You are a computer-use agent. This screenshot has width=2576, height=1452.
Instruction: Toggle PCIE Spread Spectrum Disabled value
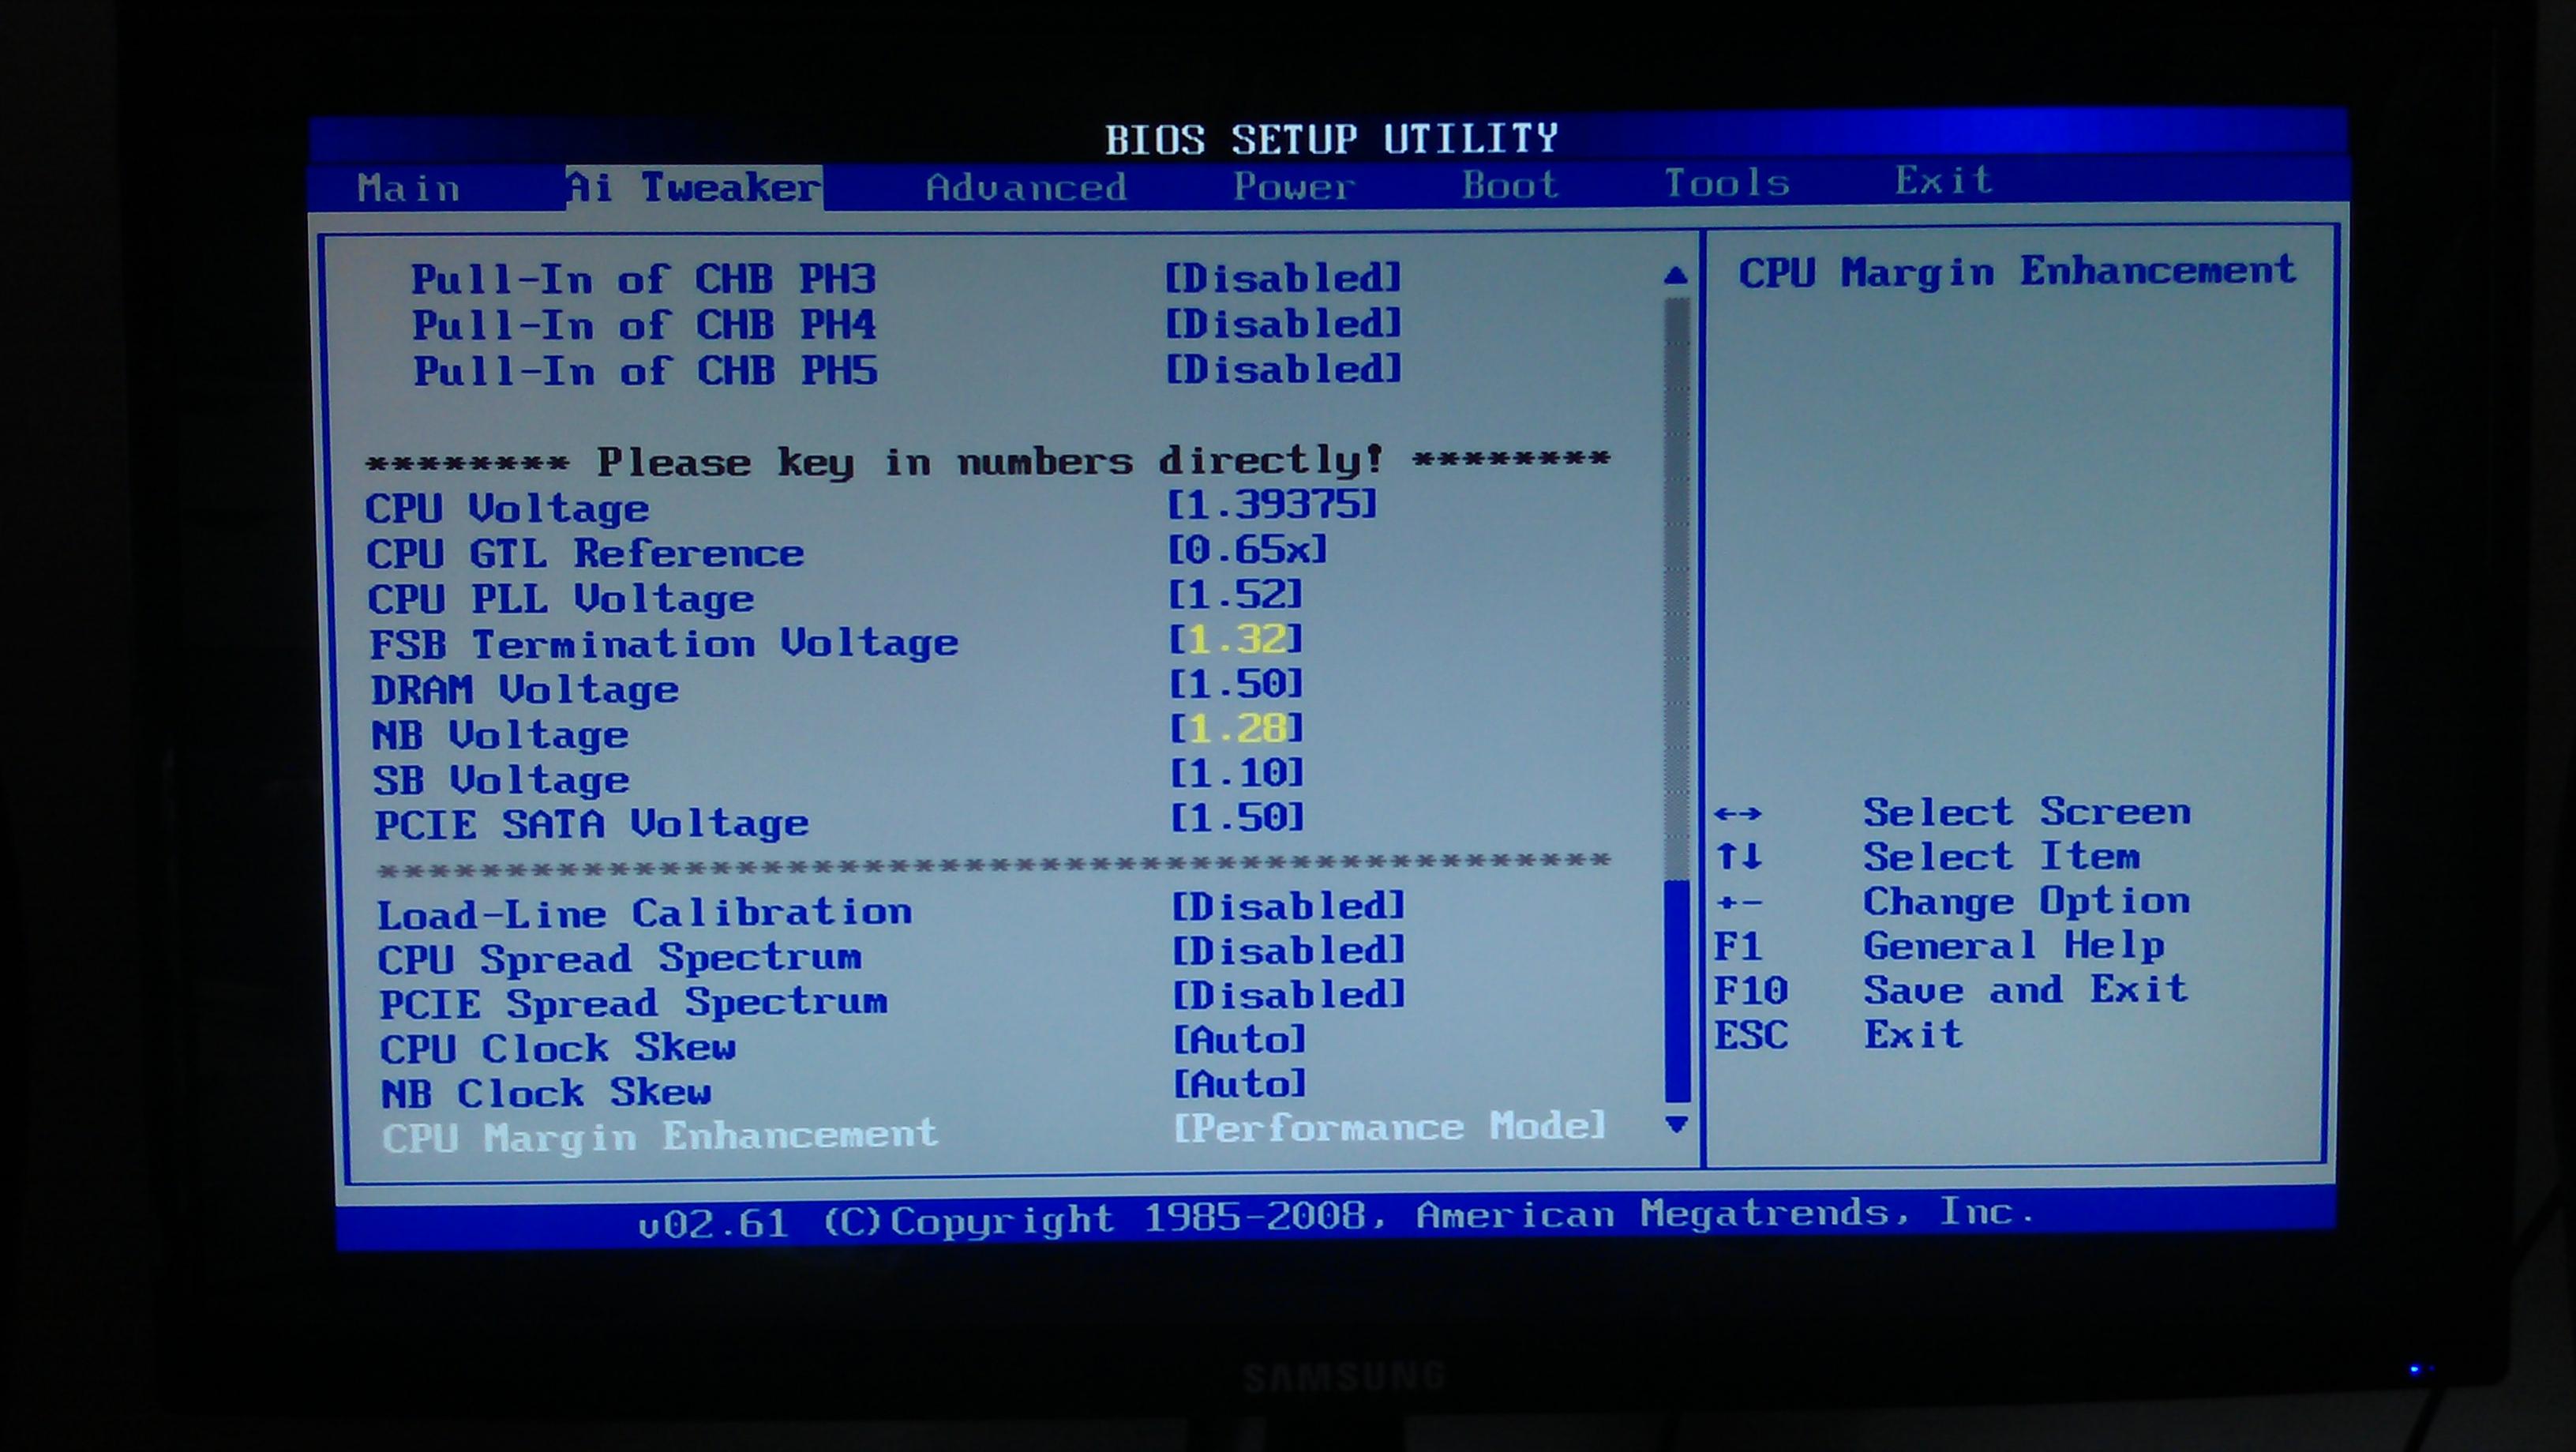(1288, 995)
